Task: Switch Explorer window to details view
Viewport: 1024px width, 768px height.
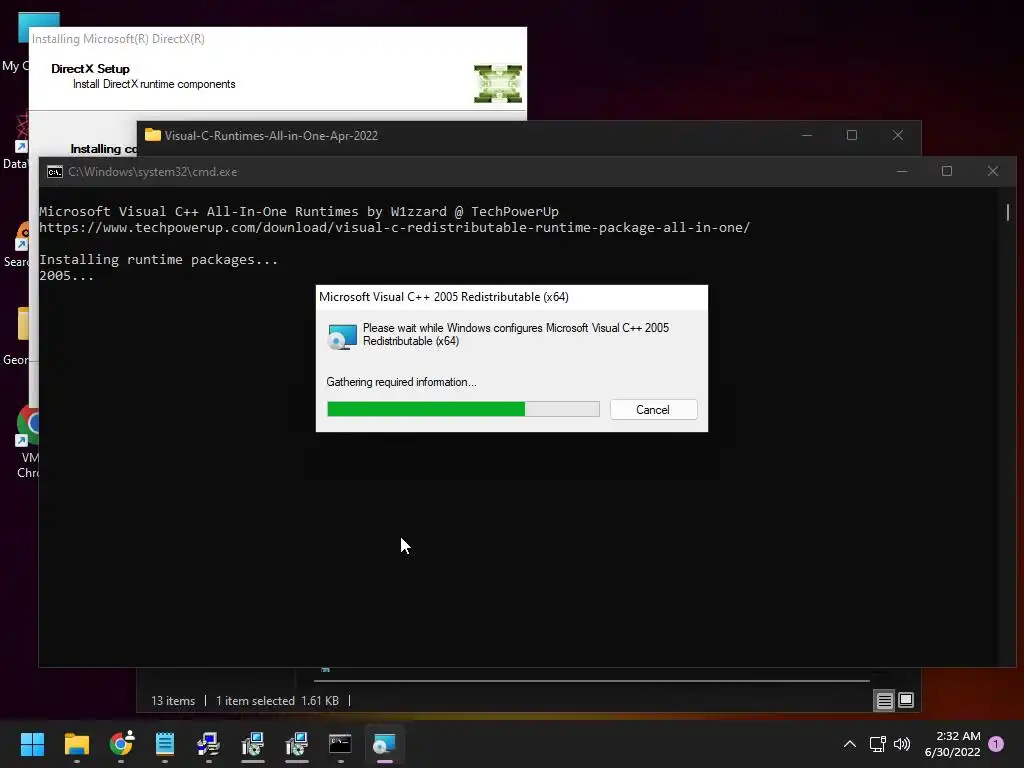Action: (884, 701)
